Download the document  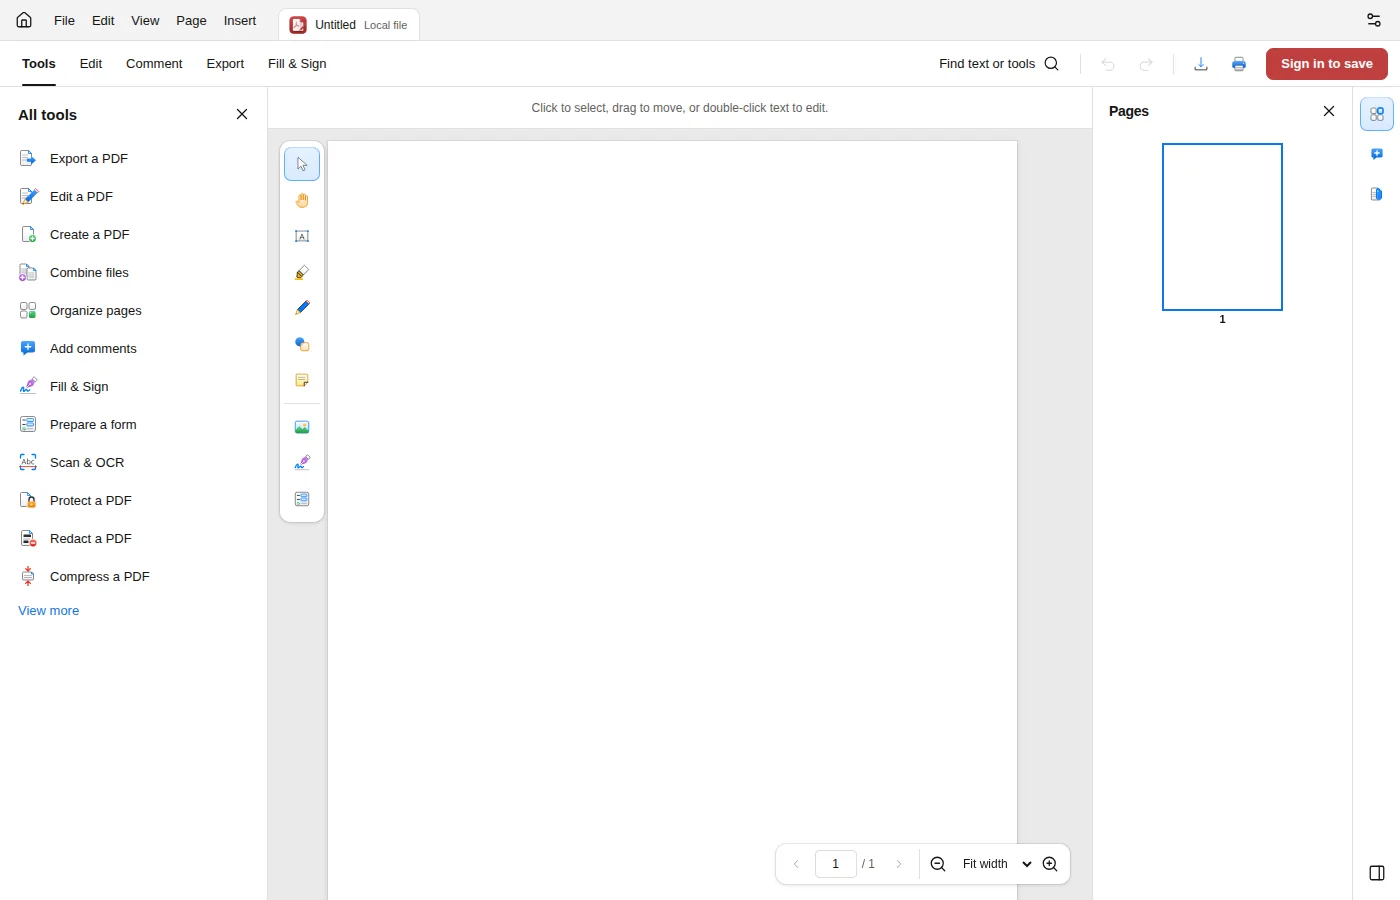(x=1201, y=64)
